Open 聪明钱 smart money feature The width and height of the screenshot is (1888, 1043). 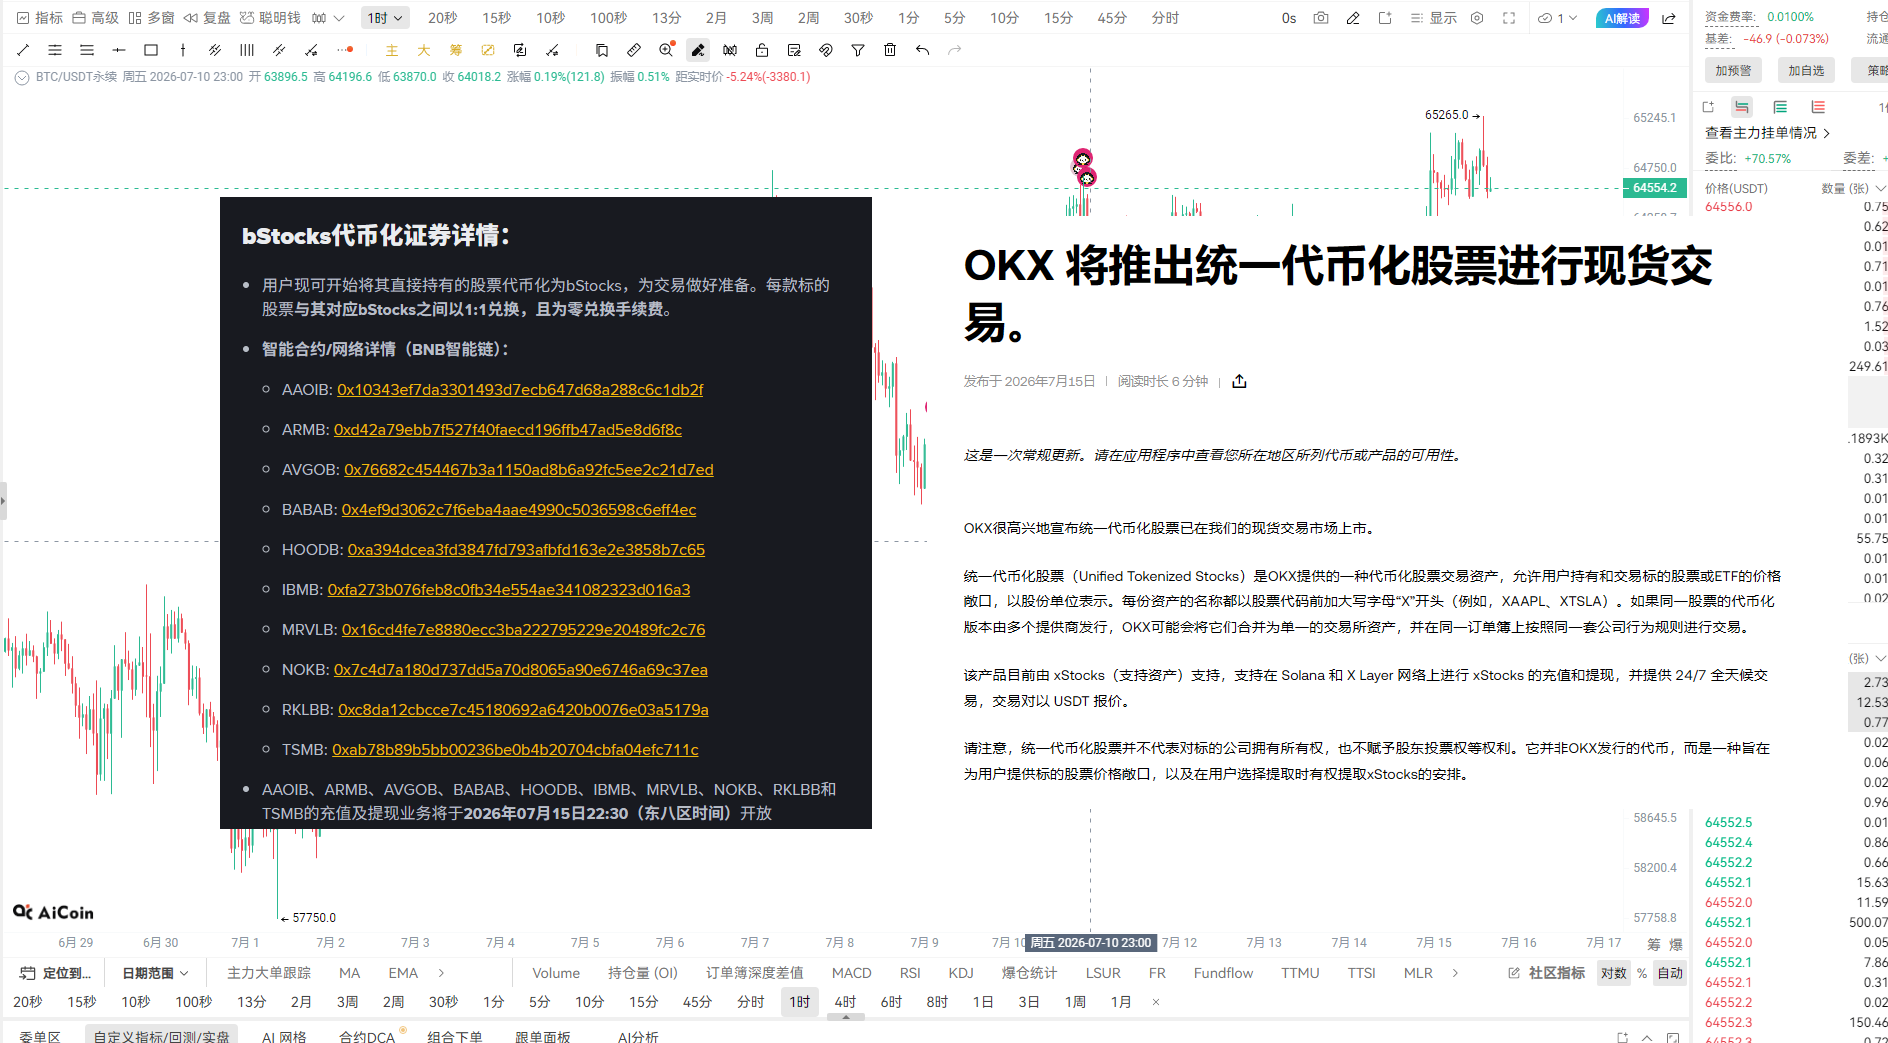[x=271, y=18]
